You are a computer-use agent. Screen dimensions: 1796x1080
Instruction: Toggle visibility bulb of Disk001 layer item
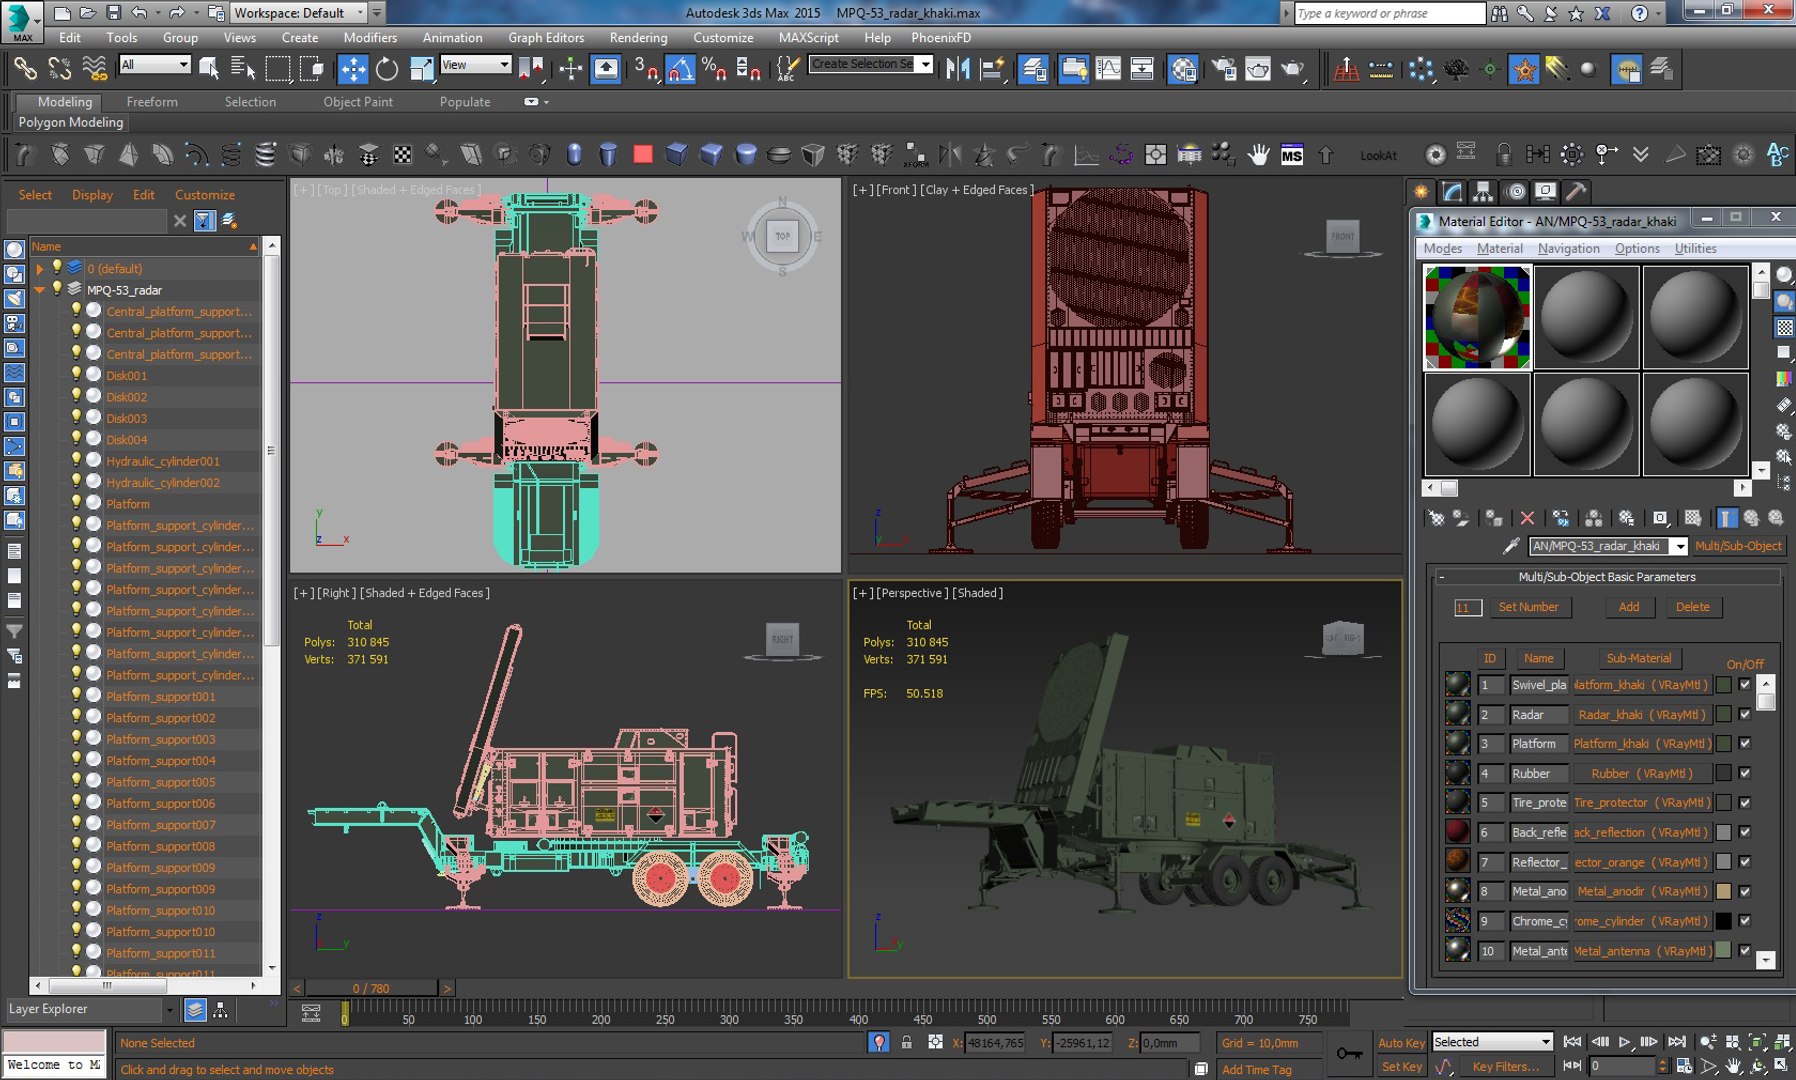(x=76, y=375)
